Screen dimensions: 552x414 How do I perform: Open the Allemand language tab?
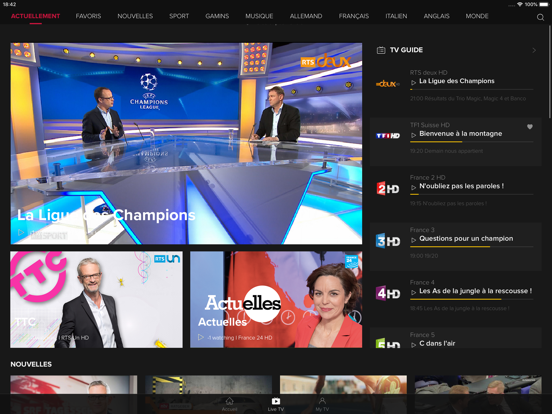[x=306, y=16]
